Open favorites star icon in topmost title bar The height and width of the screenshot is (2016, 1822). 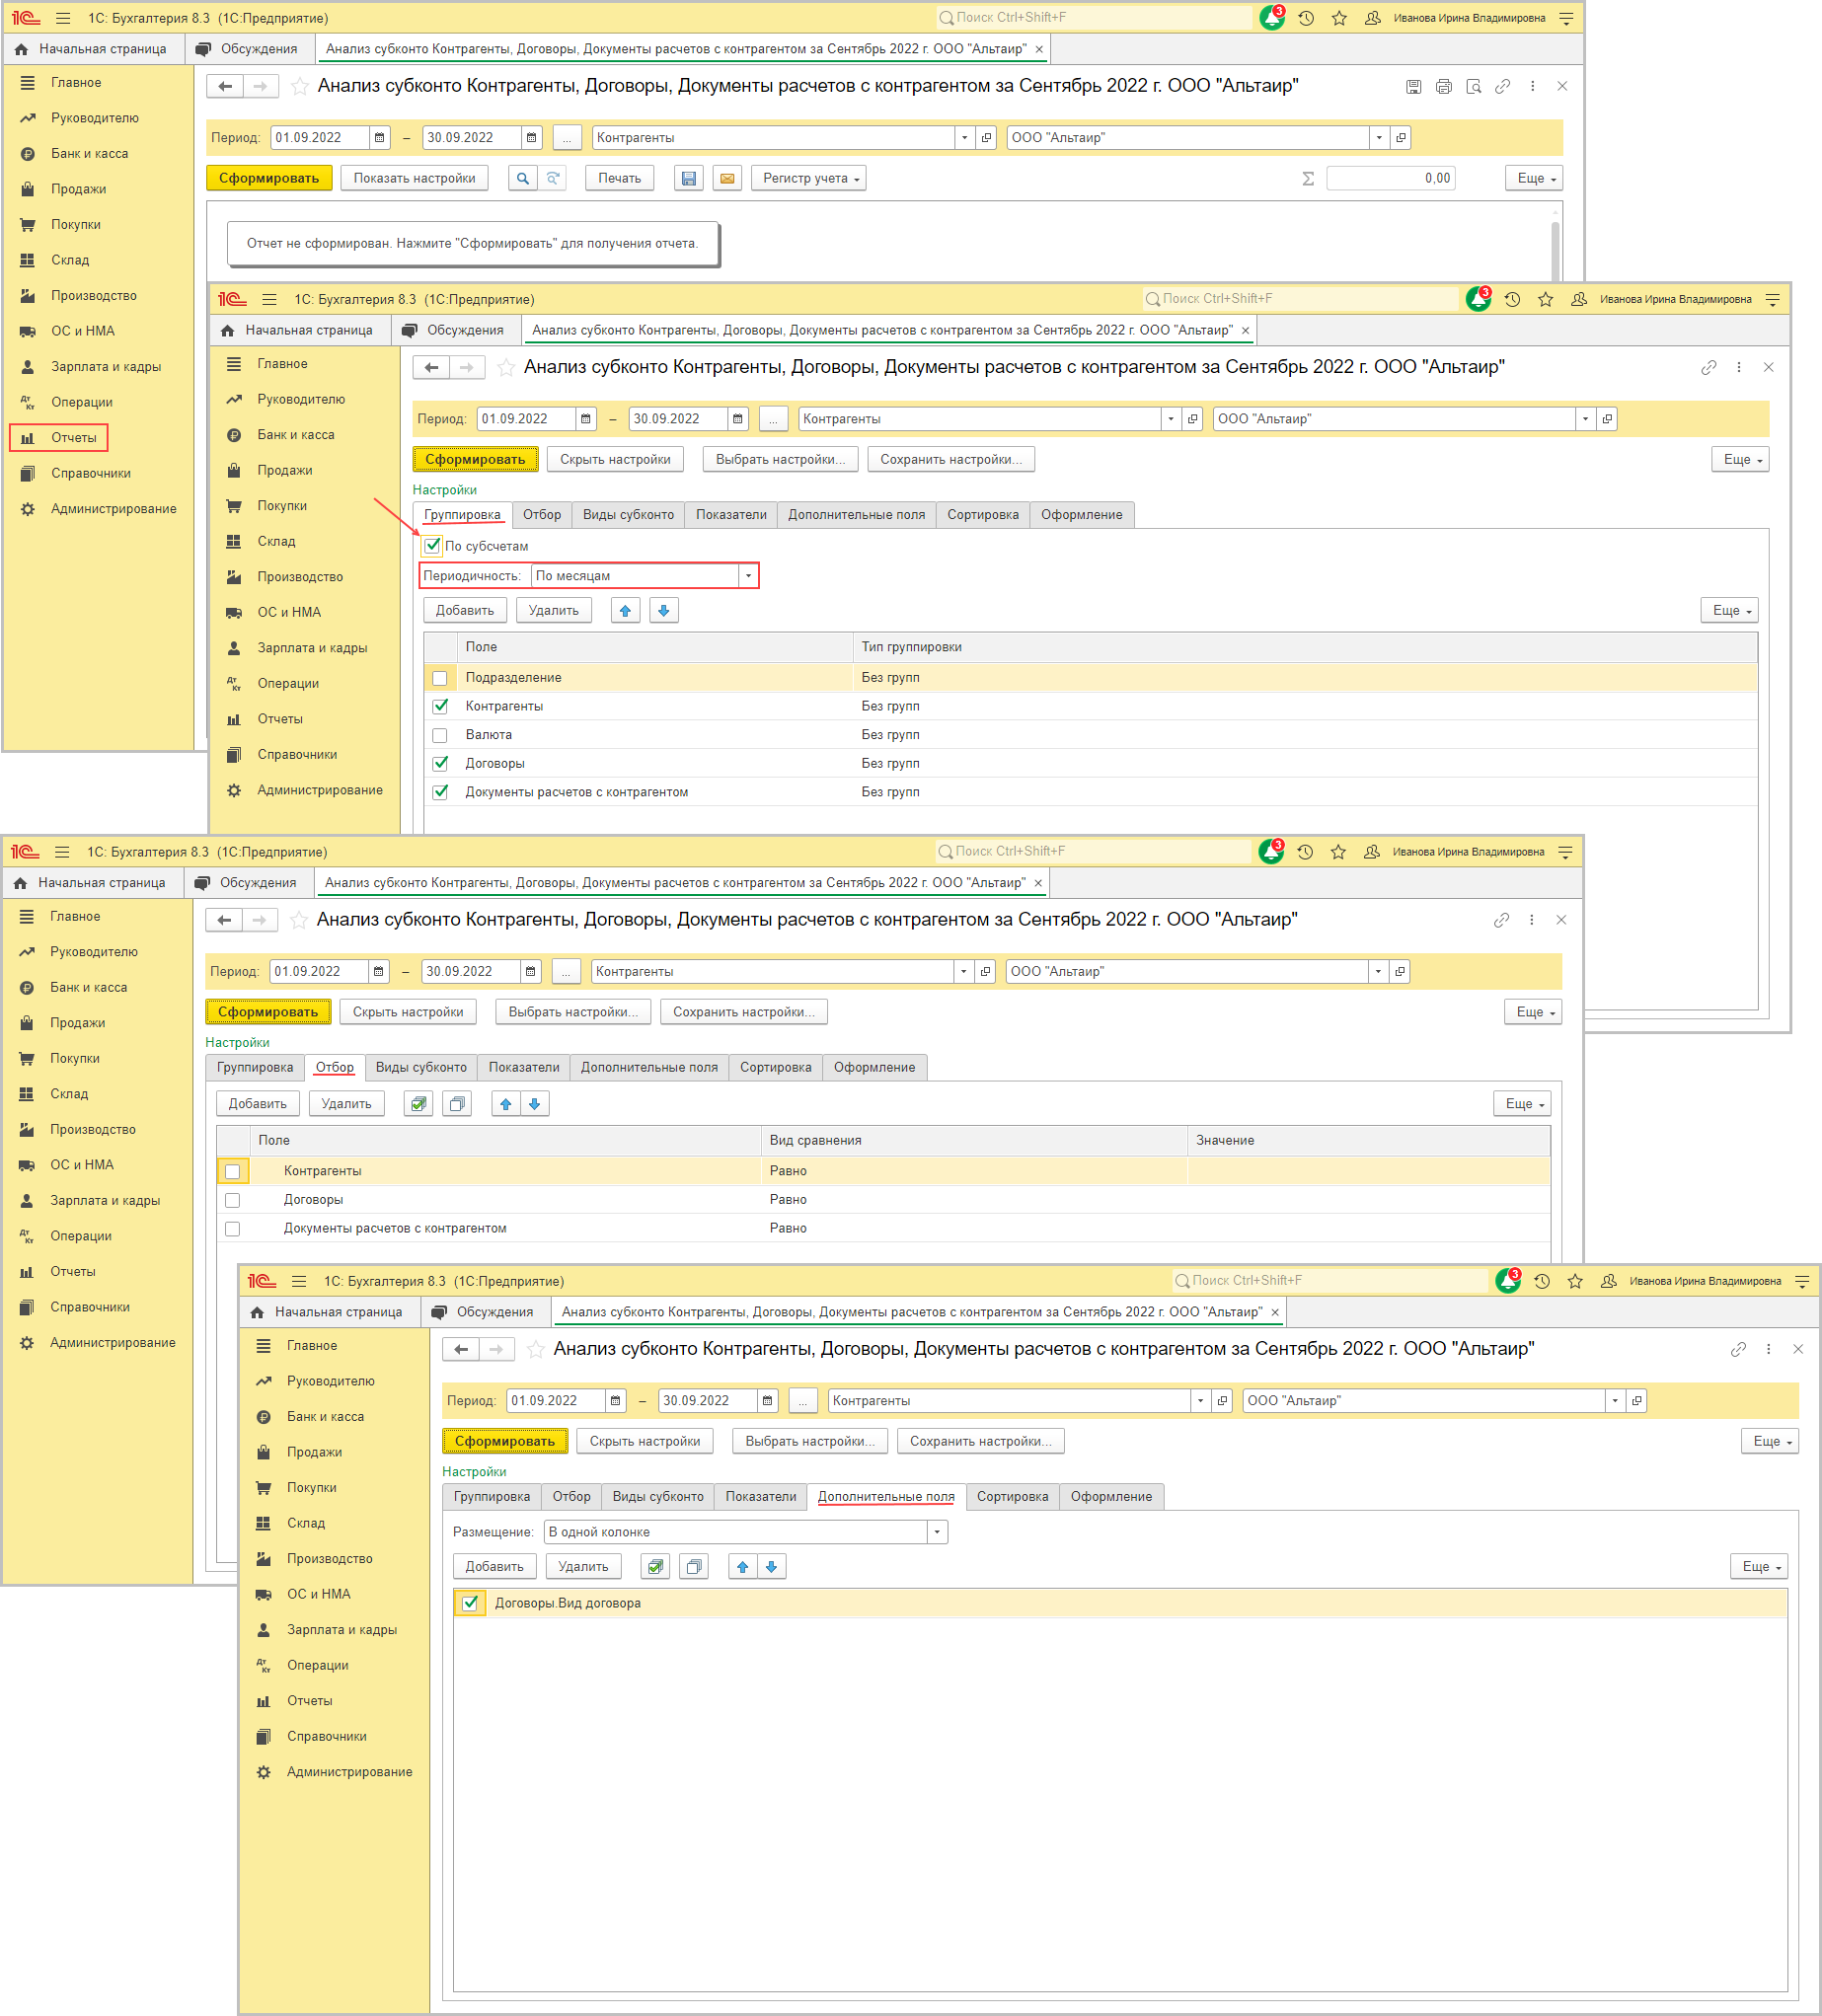click(x=1339, y=18)
